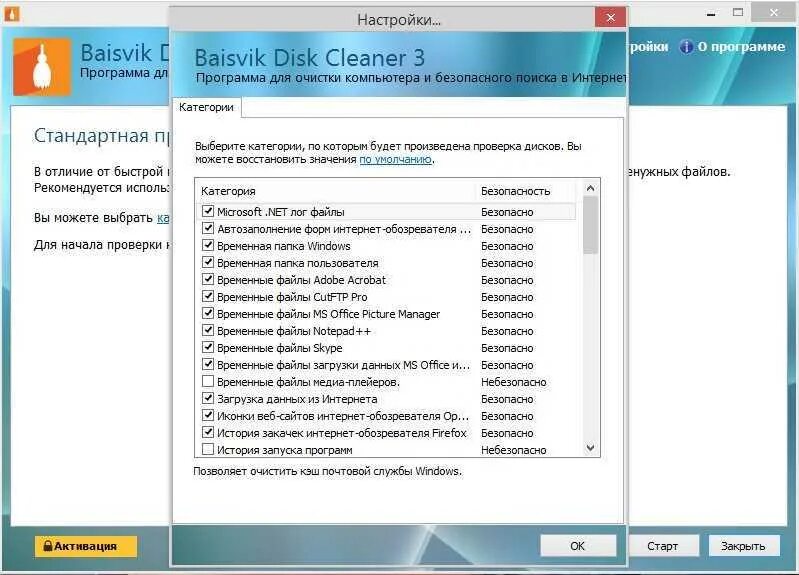Confirm settings with OK button

point(578,546)
